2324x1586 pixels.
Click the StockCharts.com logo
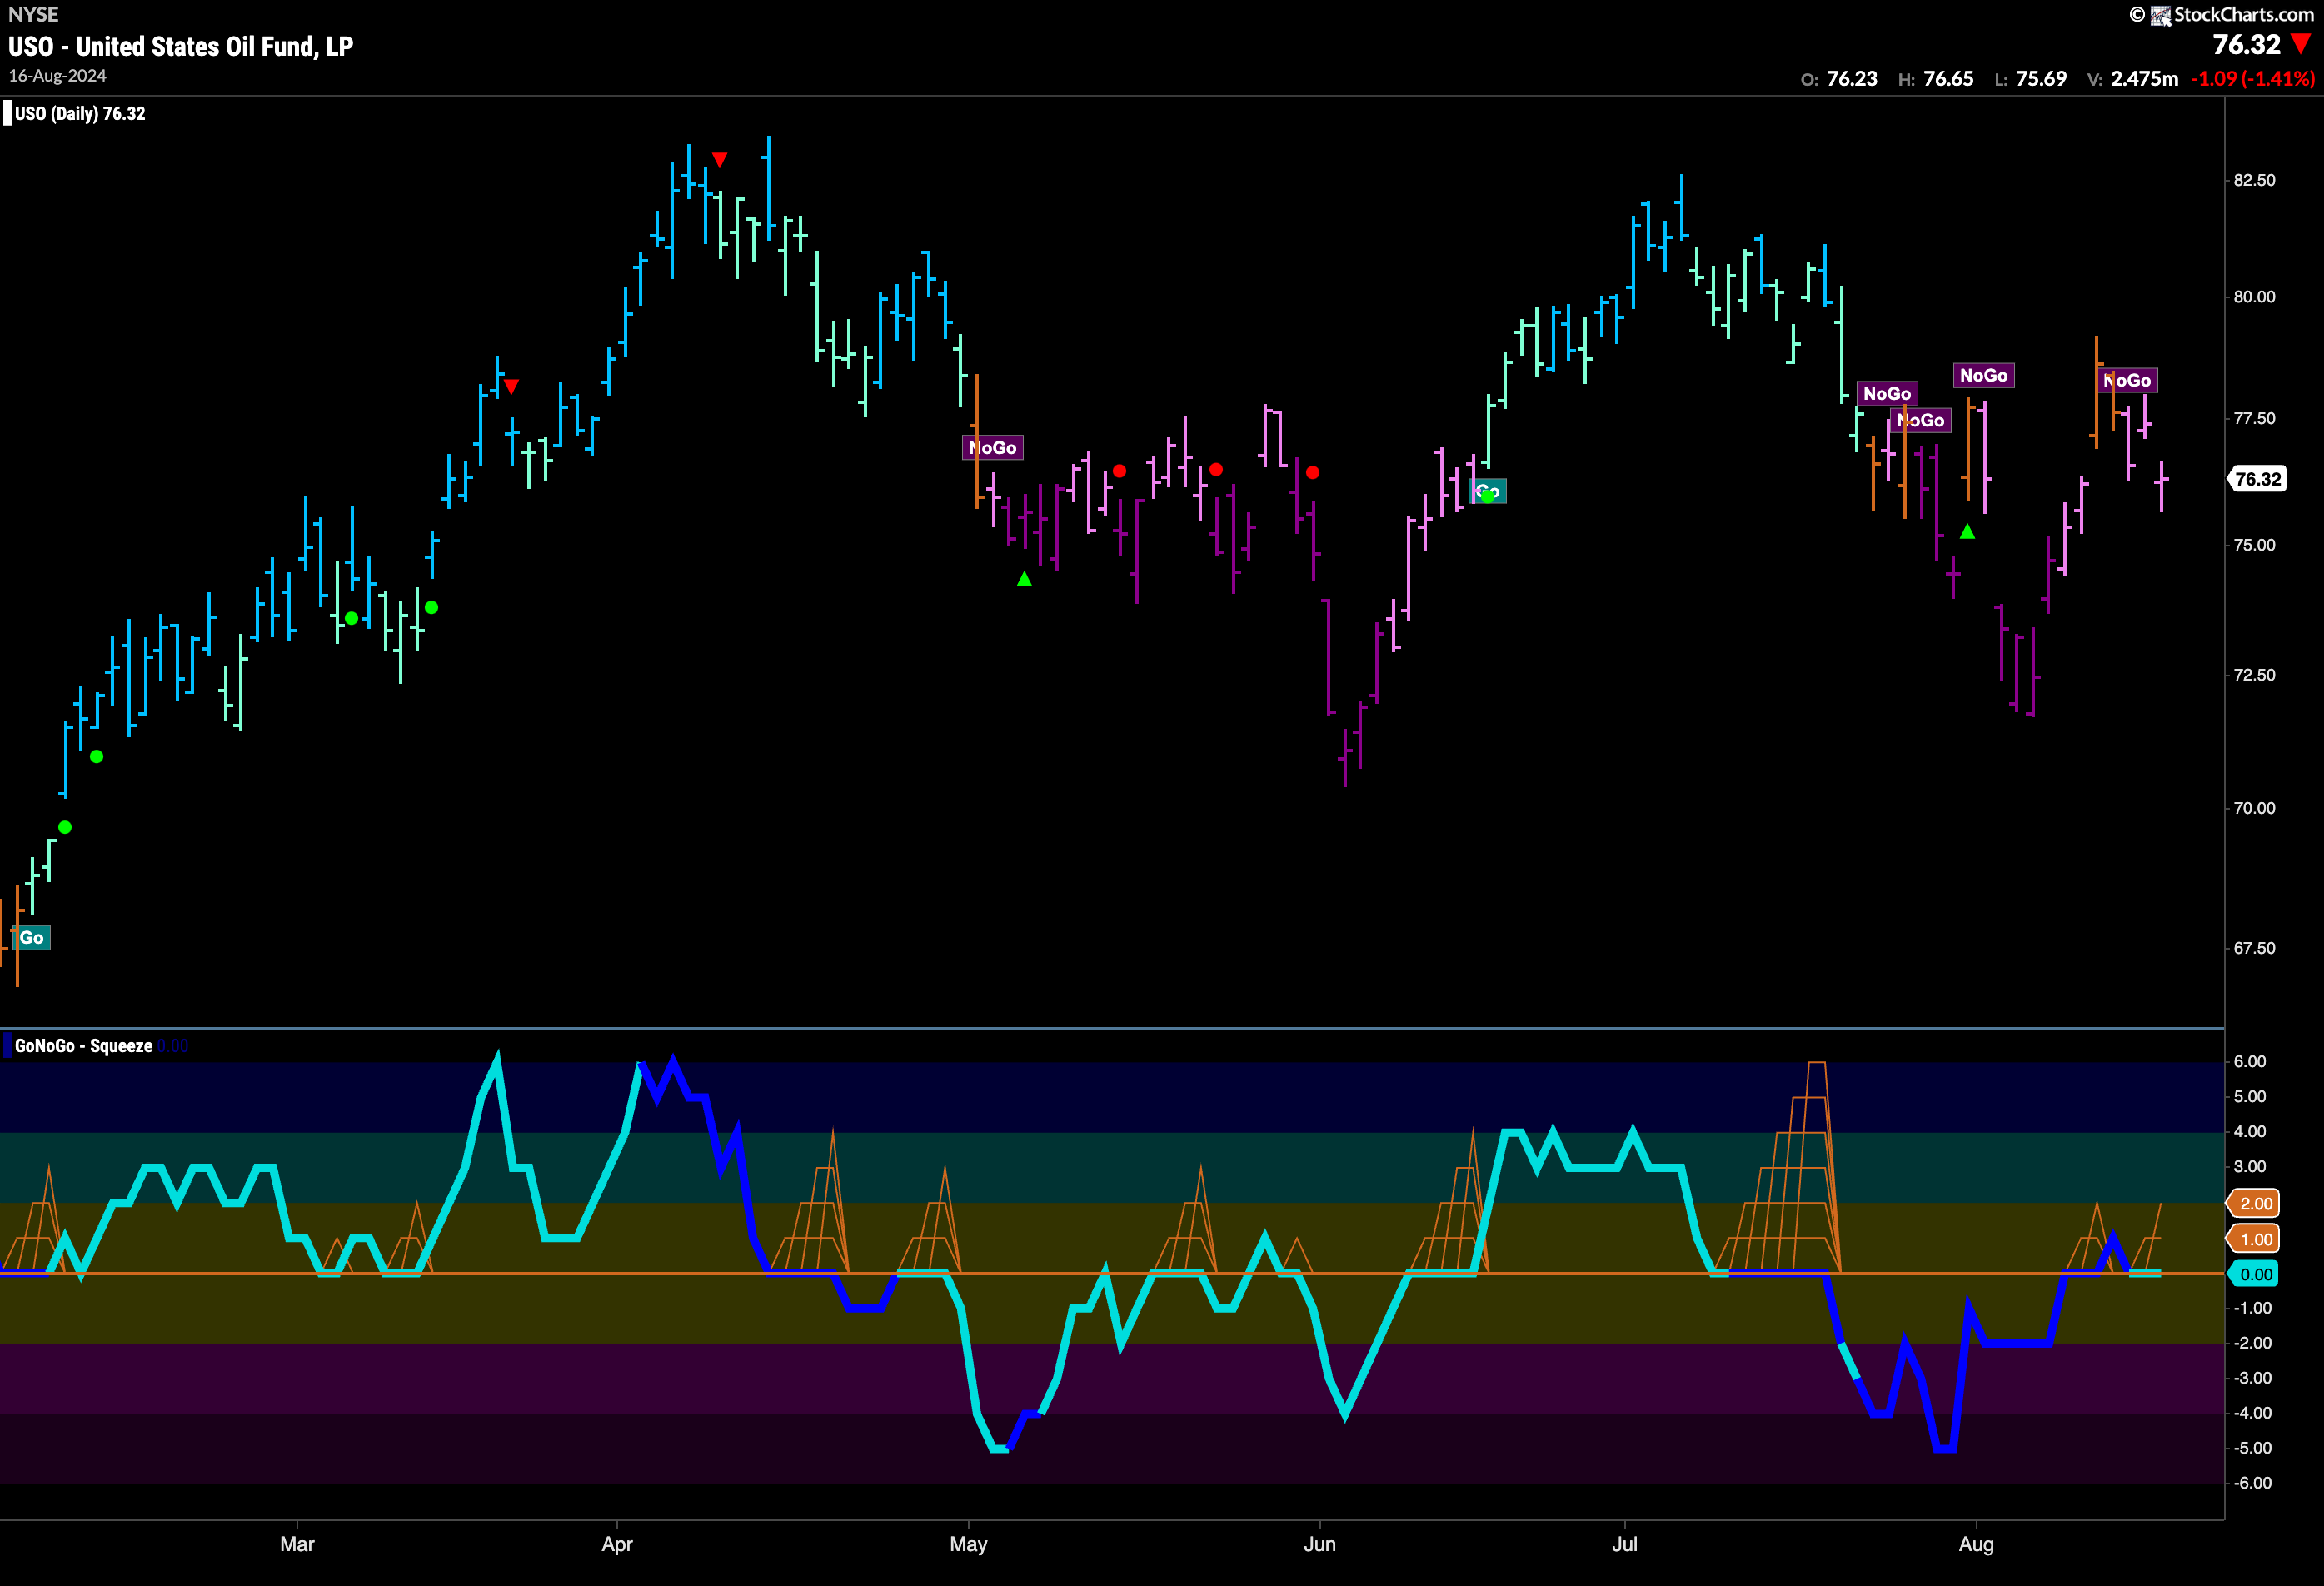[2222, 15]
